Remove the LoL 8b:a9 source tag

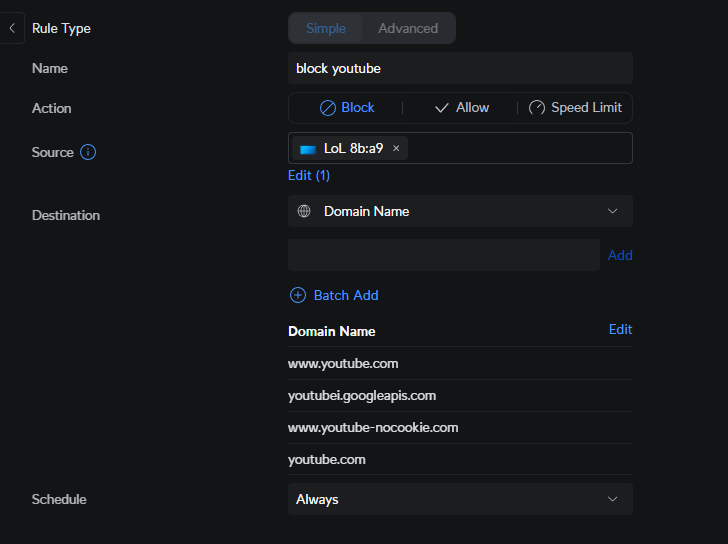click(x=396, y=148)
